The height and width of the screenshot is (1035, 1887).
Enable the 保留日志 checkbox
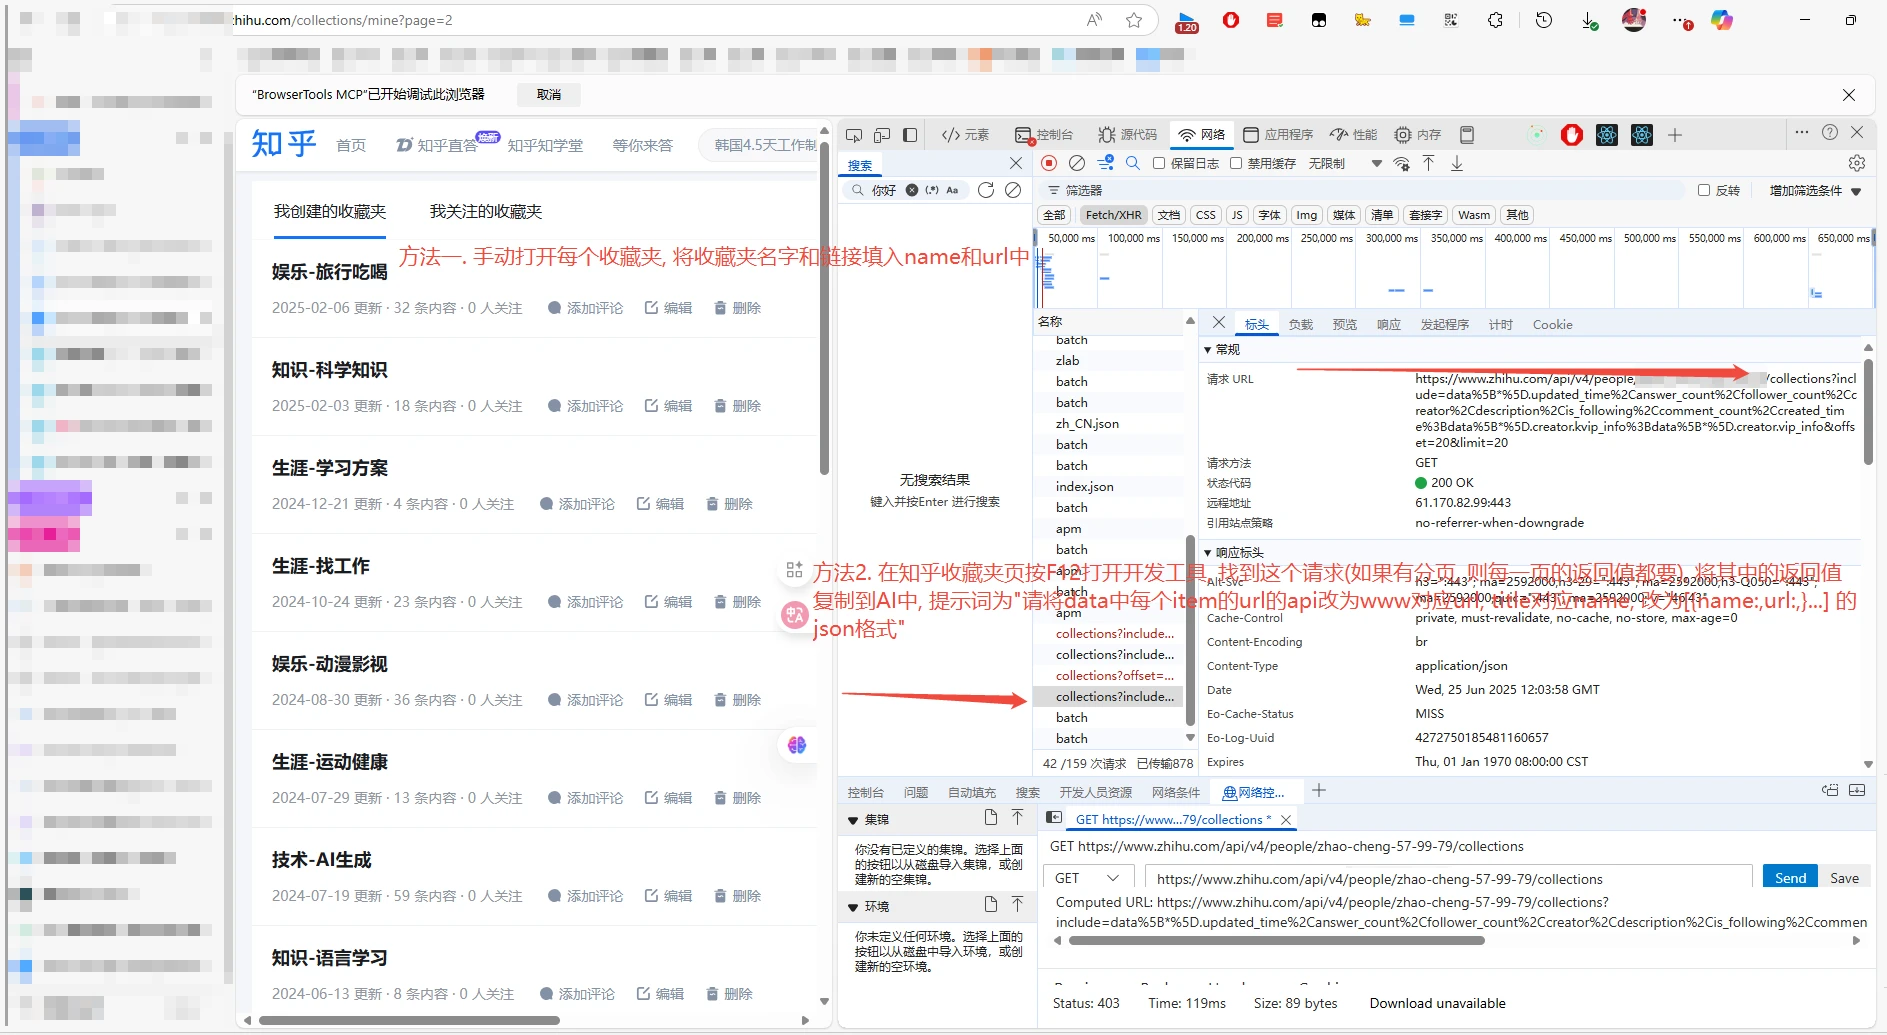click(1159, 163)
